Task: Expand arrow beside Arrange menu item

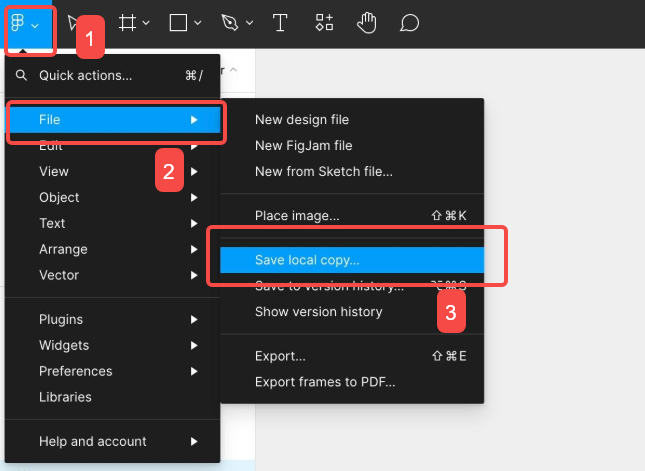Action: [194, 249]
